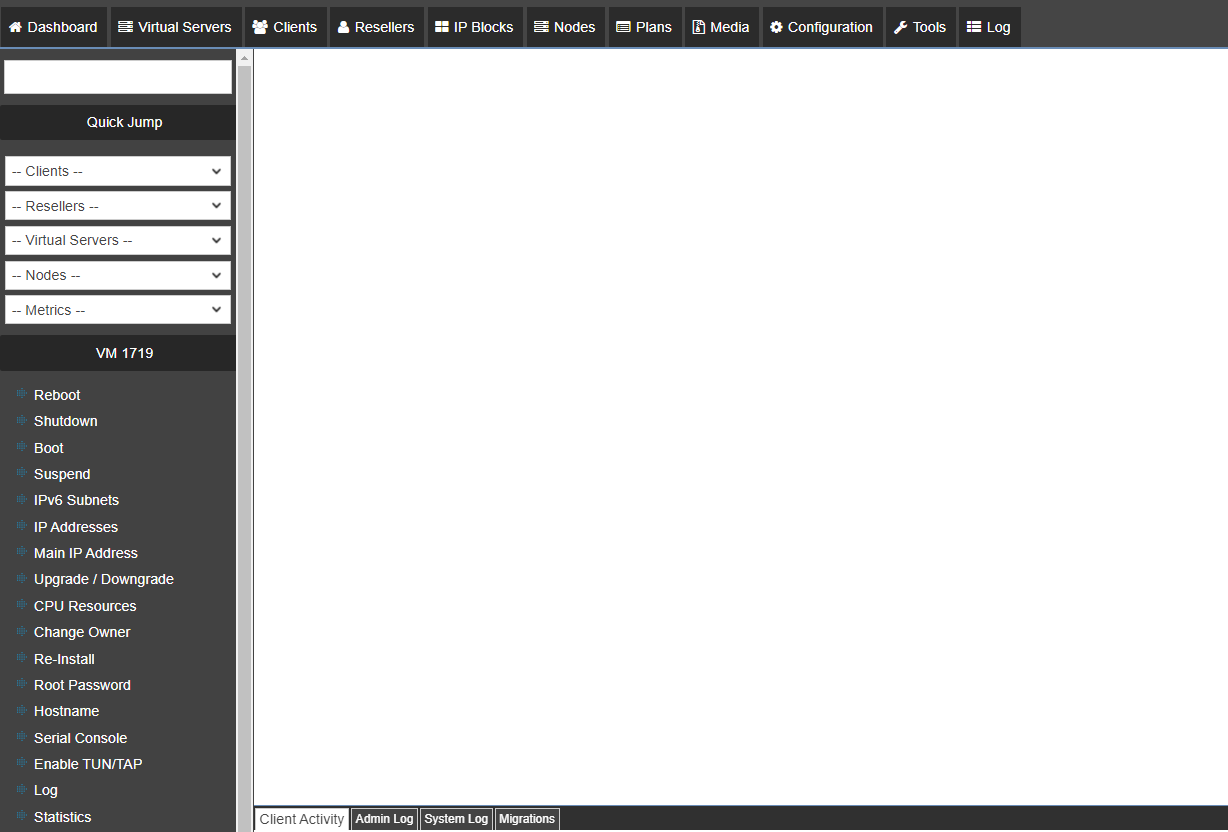
Task: Click the Nodes server icon
Action: [541, 27]
